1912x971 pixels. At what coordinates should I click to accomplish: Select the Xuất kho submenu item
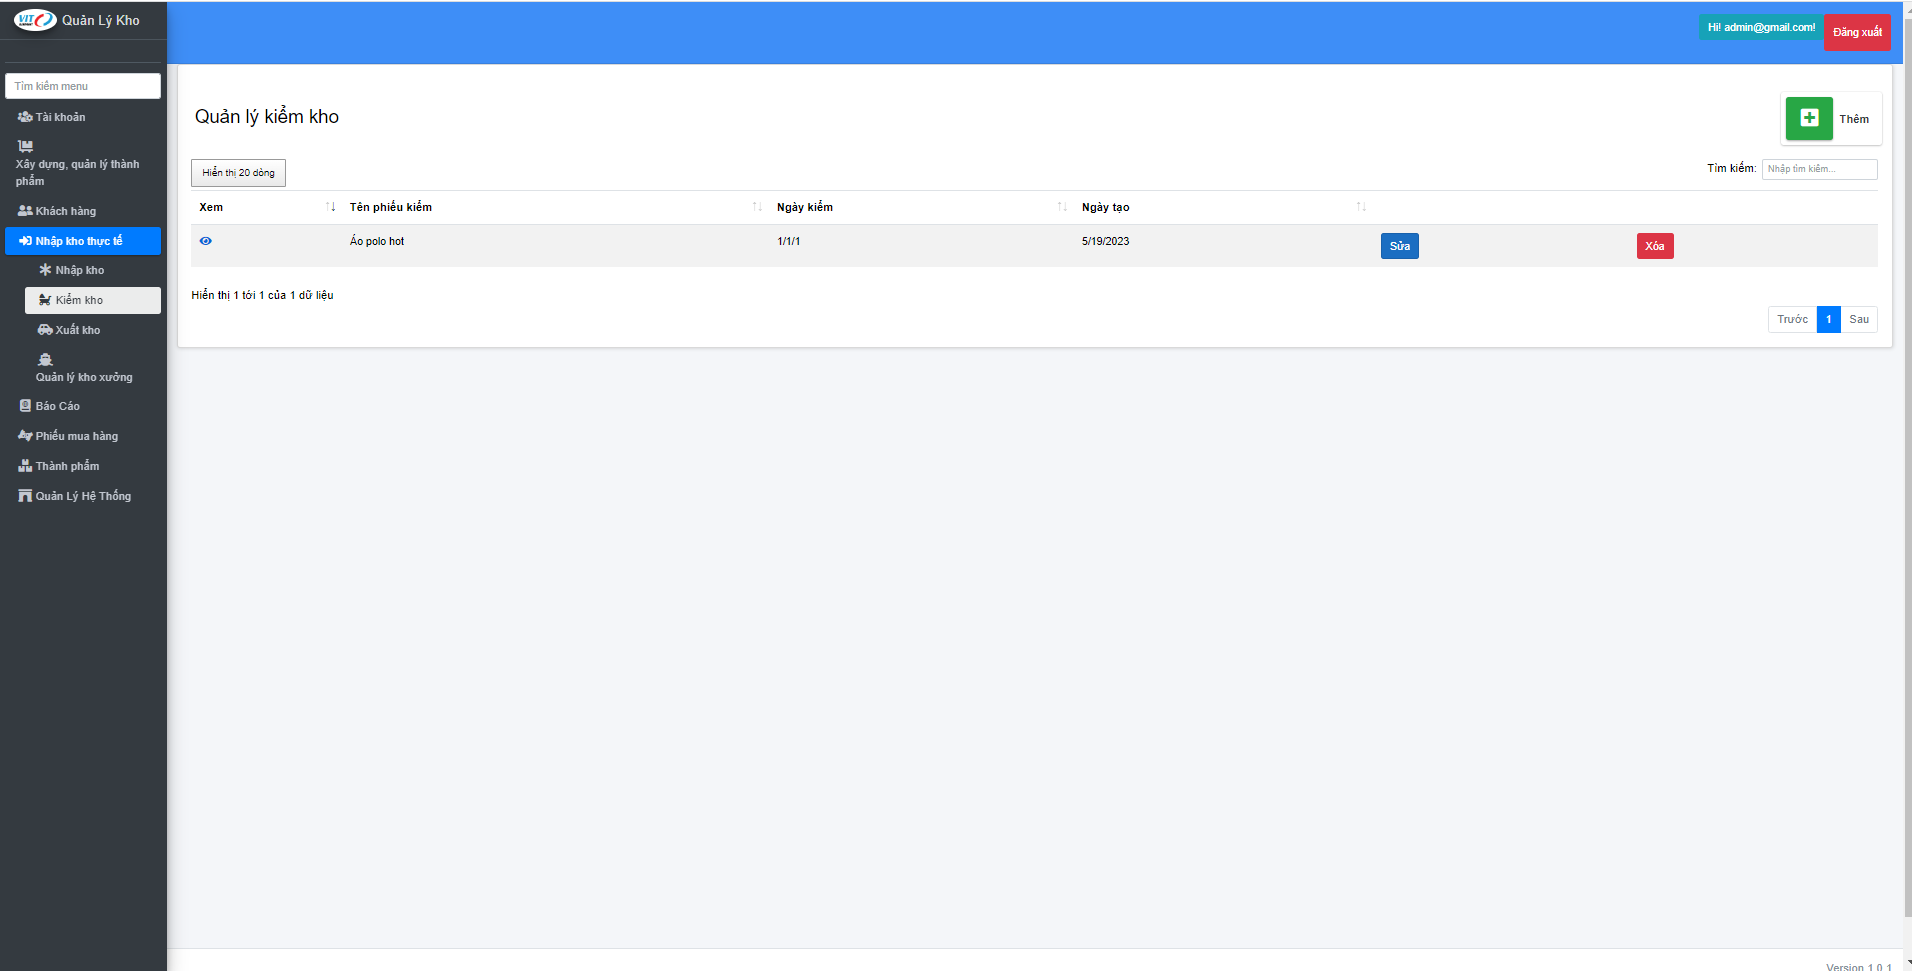(x=93, y=330)
